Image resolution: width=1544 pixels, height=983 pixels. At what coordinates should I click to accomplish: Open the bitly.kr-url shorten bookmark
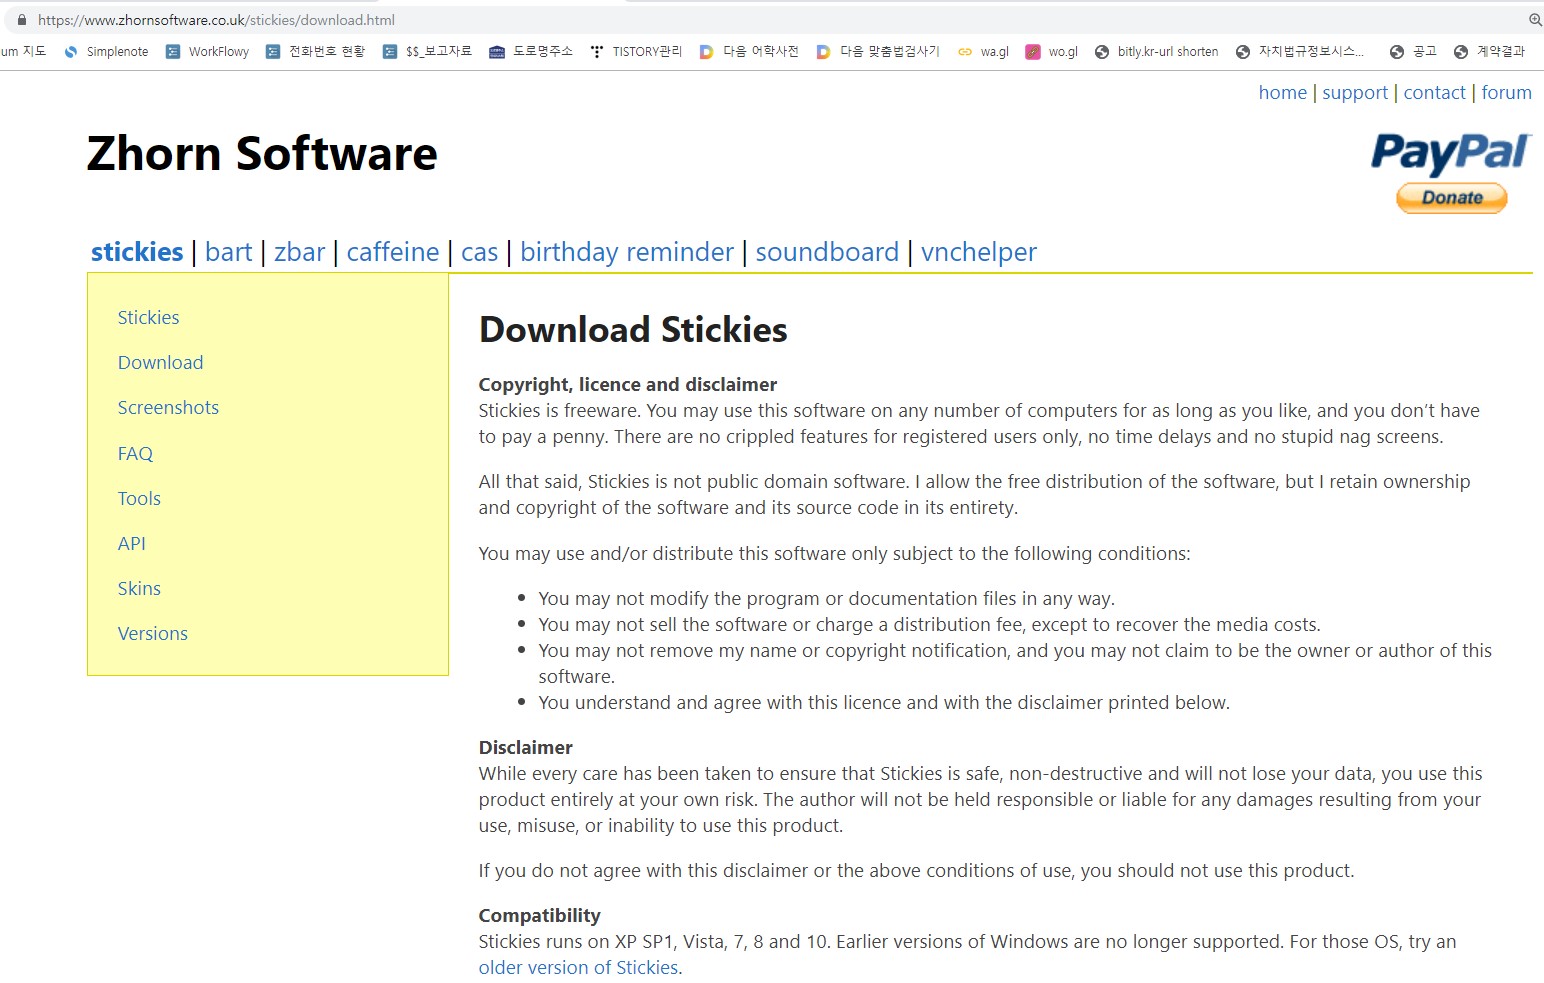click(1157, 52)
